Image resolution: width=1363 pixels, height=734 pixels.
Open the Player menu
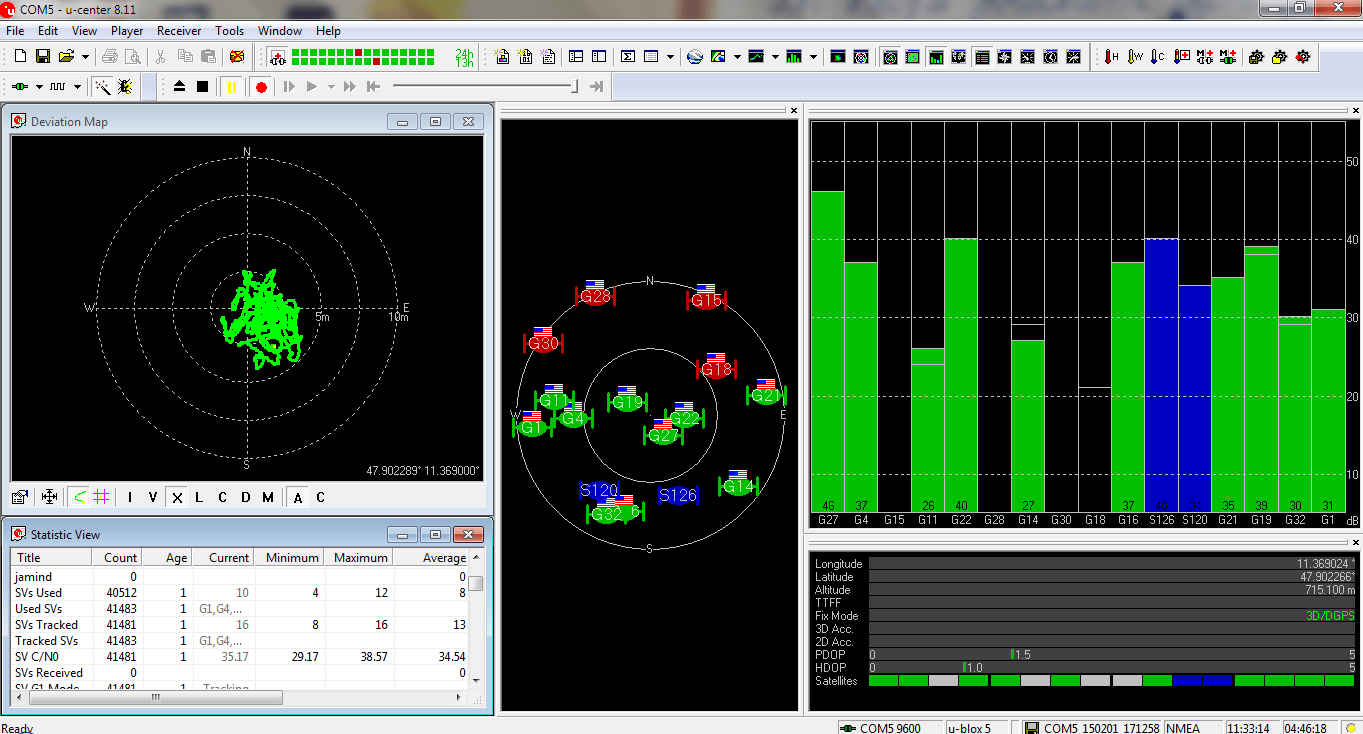tap(127, 31)
